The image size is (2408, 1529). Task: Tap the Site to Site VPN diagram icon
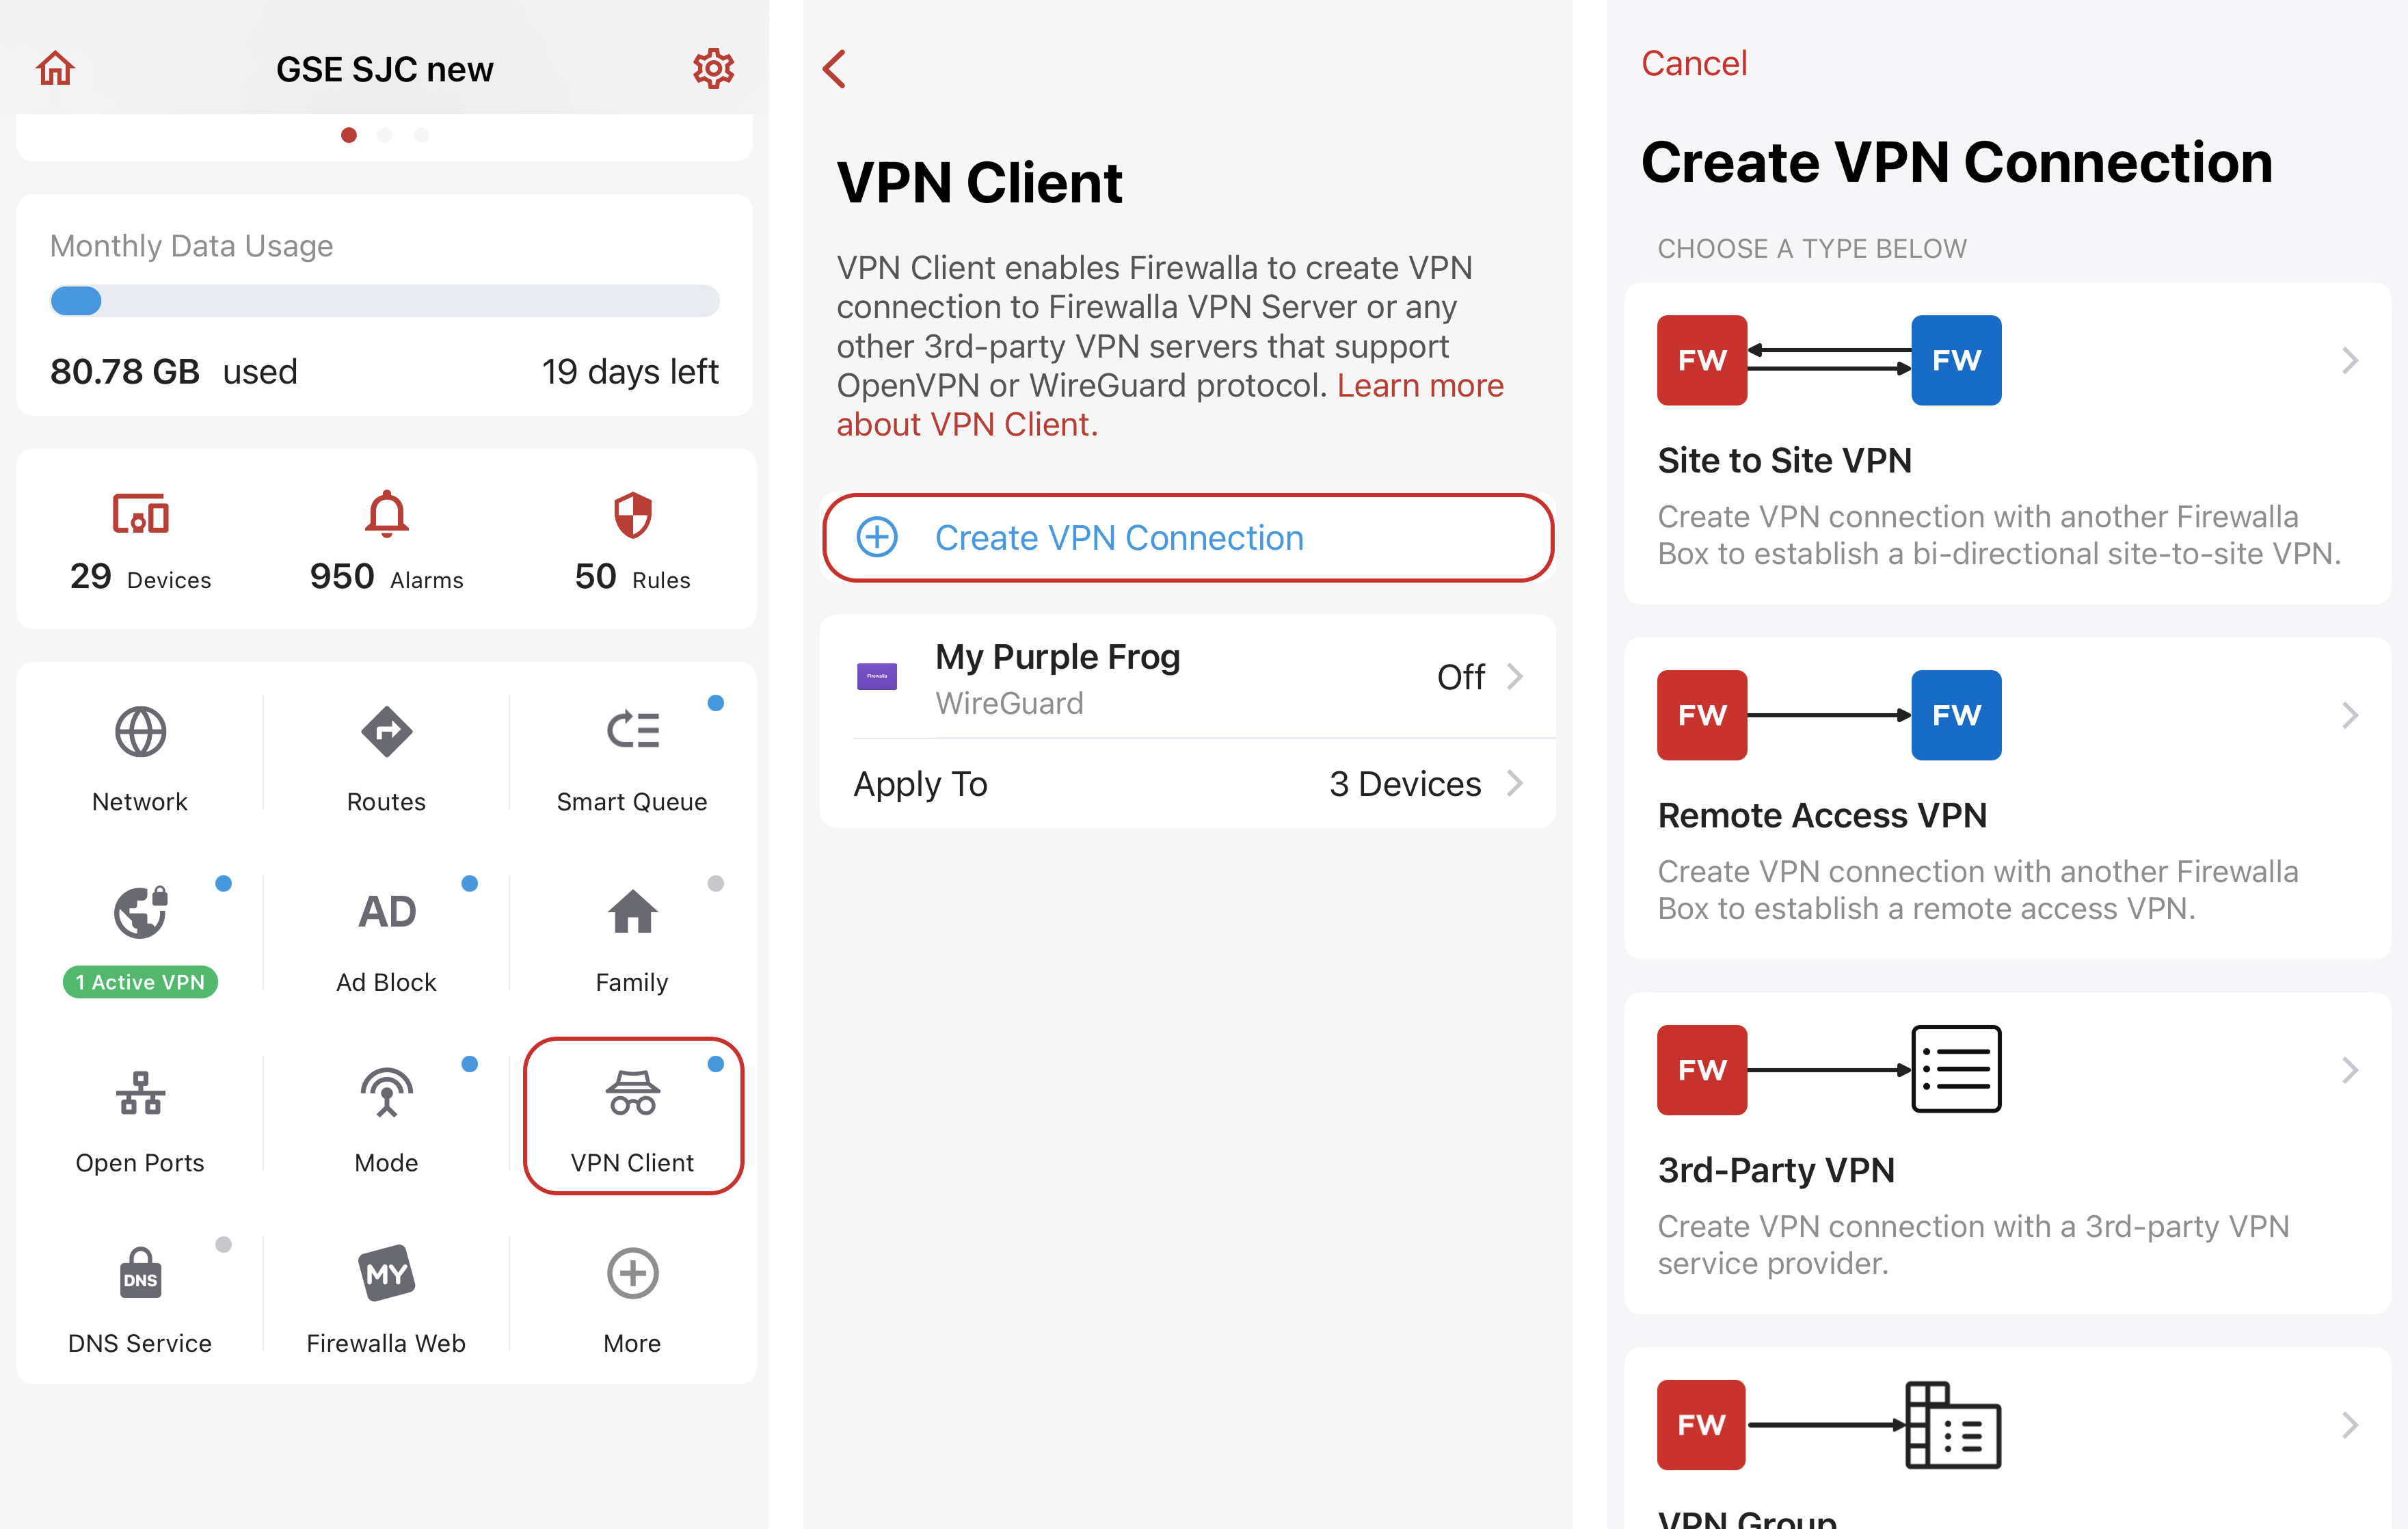point(1829,360)
